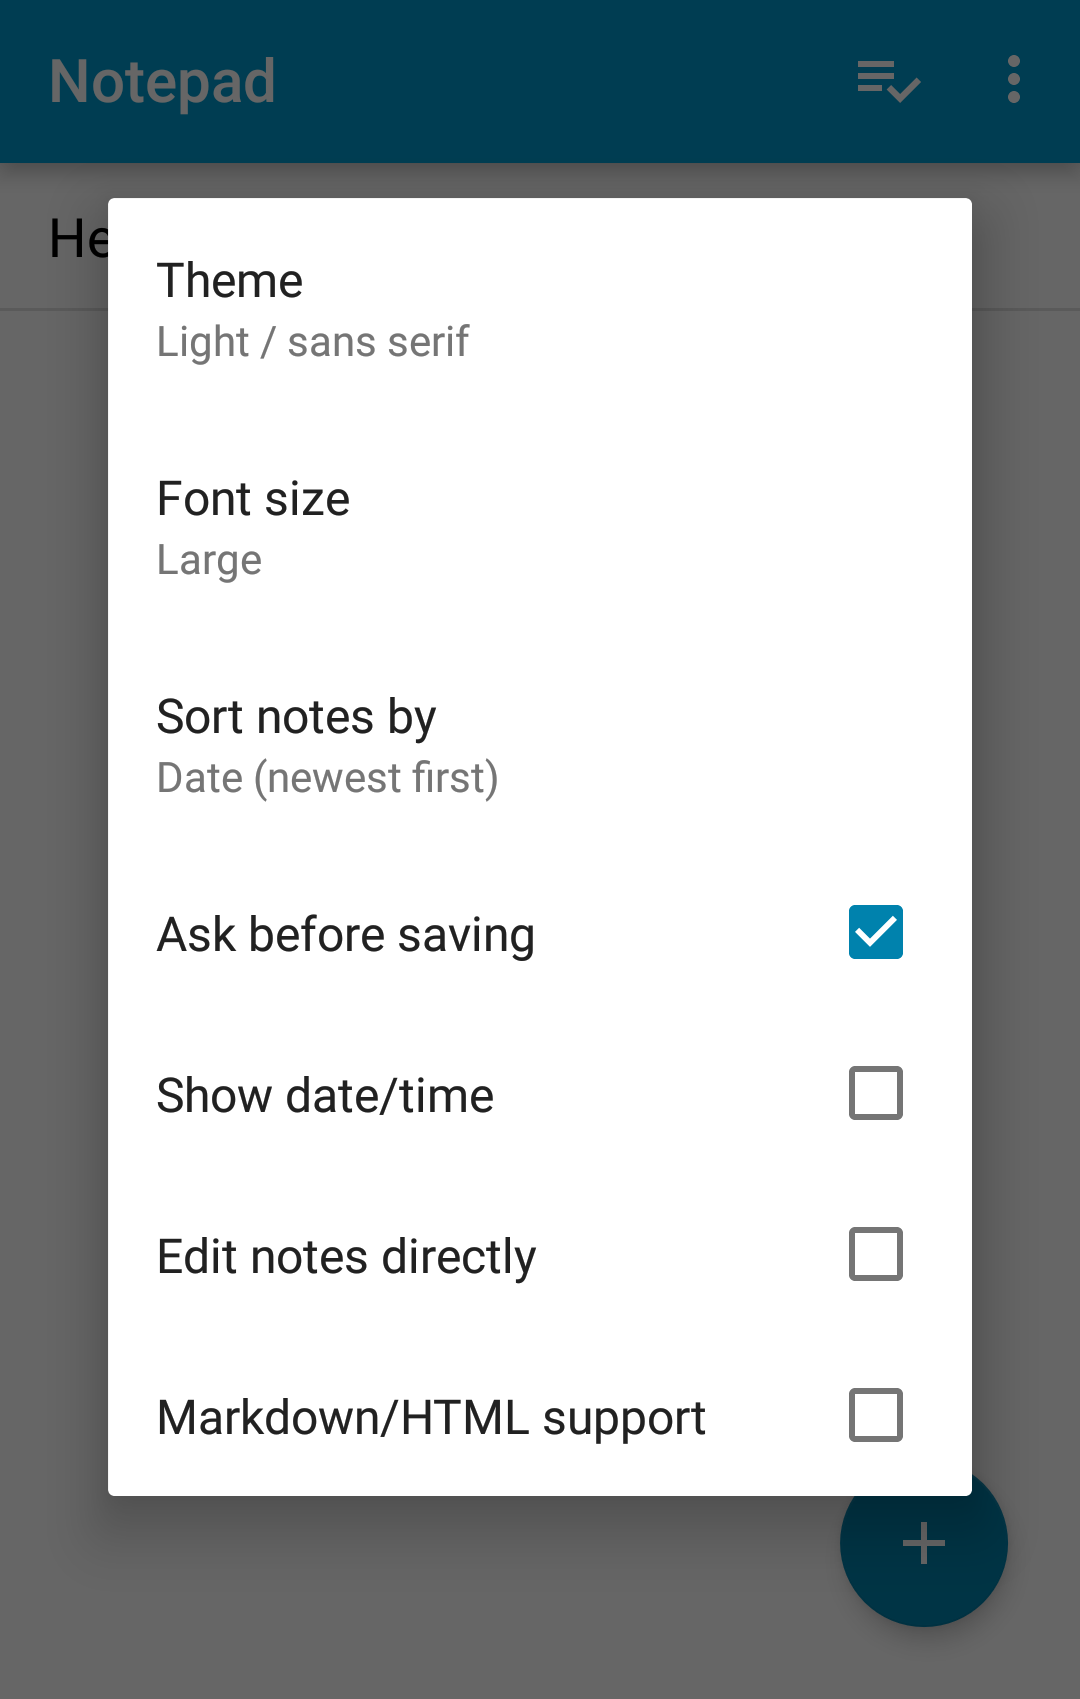Tap the plus floating action button

click(x=922, y=1544)
